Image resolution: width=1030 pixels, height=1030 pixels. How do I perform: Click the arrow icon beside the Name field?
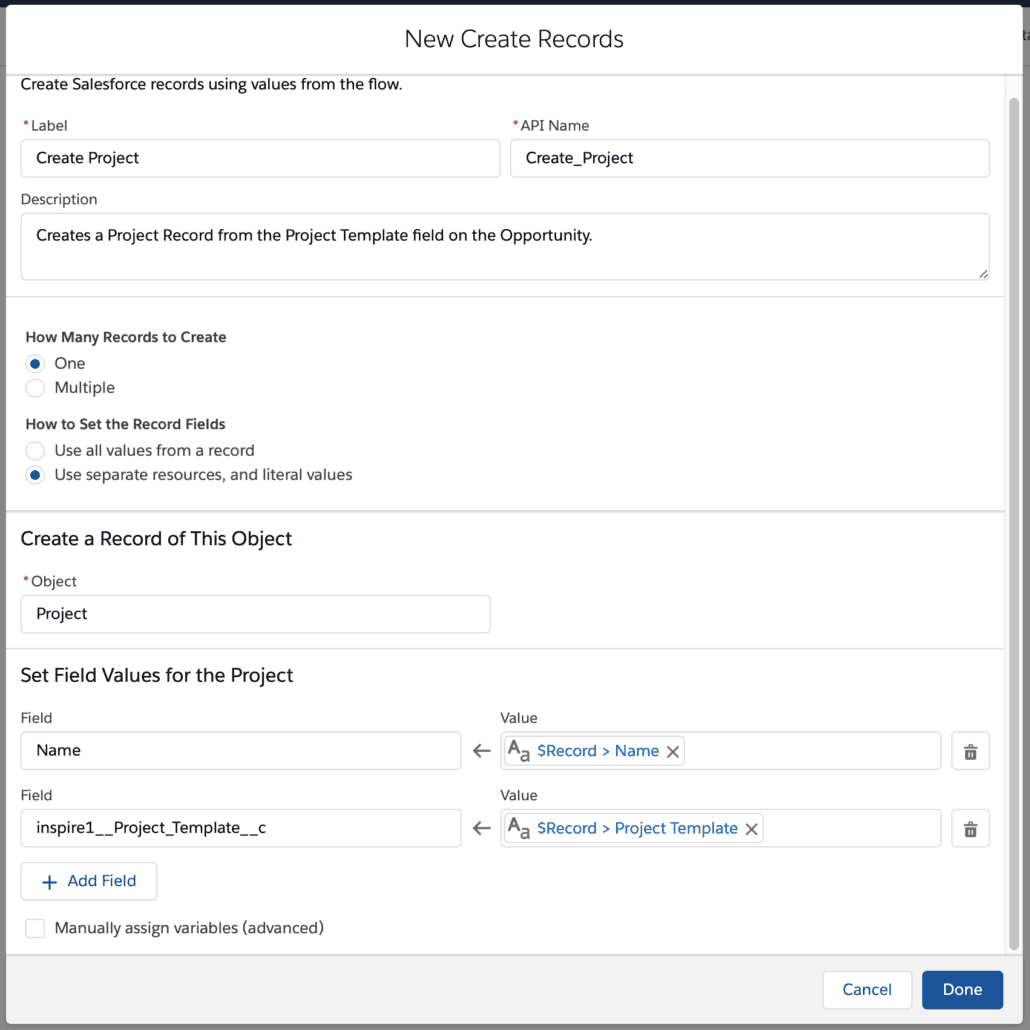click(x=481, y=751)
